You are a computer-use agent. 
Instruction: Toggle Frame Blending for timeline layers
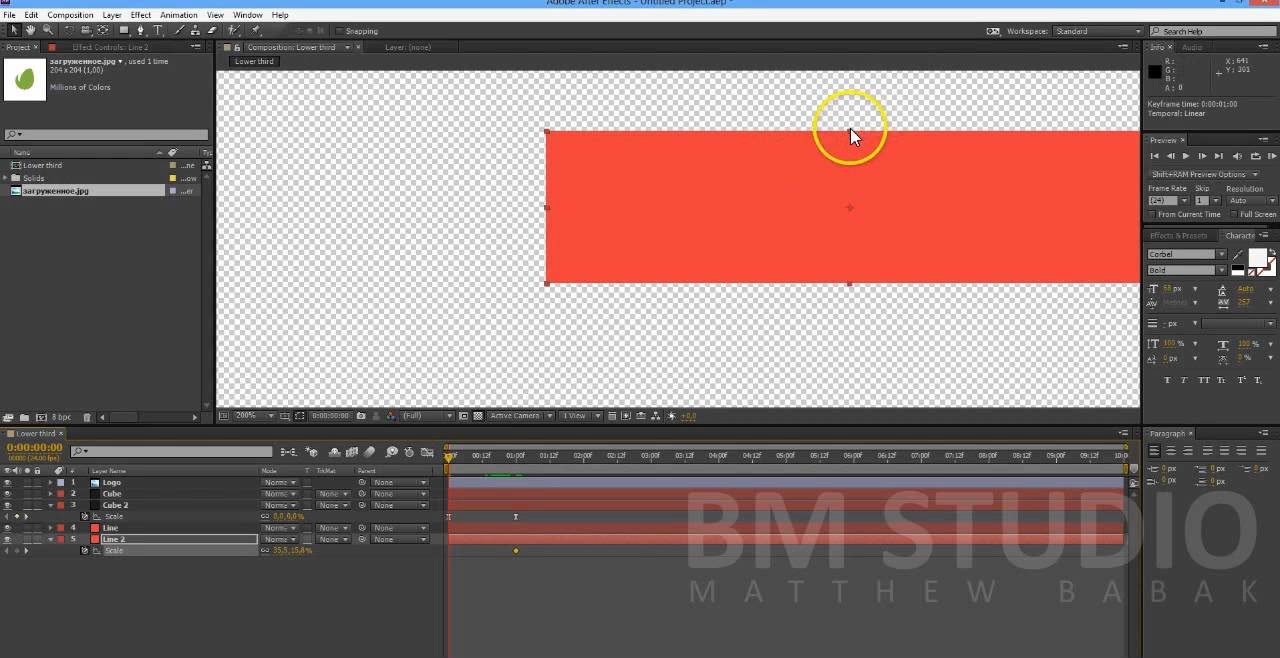click(352, 452)
